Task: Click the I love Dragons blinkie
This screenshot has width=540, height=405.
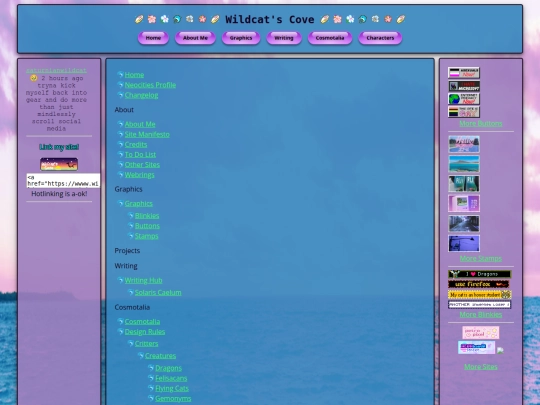Action: click(x=479, y=274)
